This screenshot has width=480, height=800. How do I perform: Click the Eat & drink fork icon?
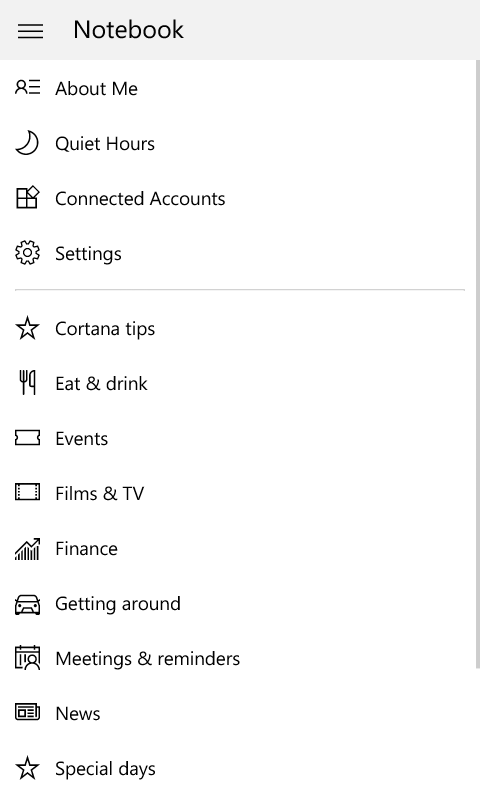(27, 383)
